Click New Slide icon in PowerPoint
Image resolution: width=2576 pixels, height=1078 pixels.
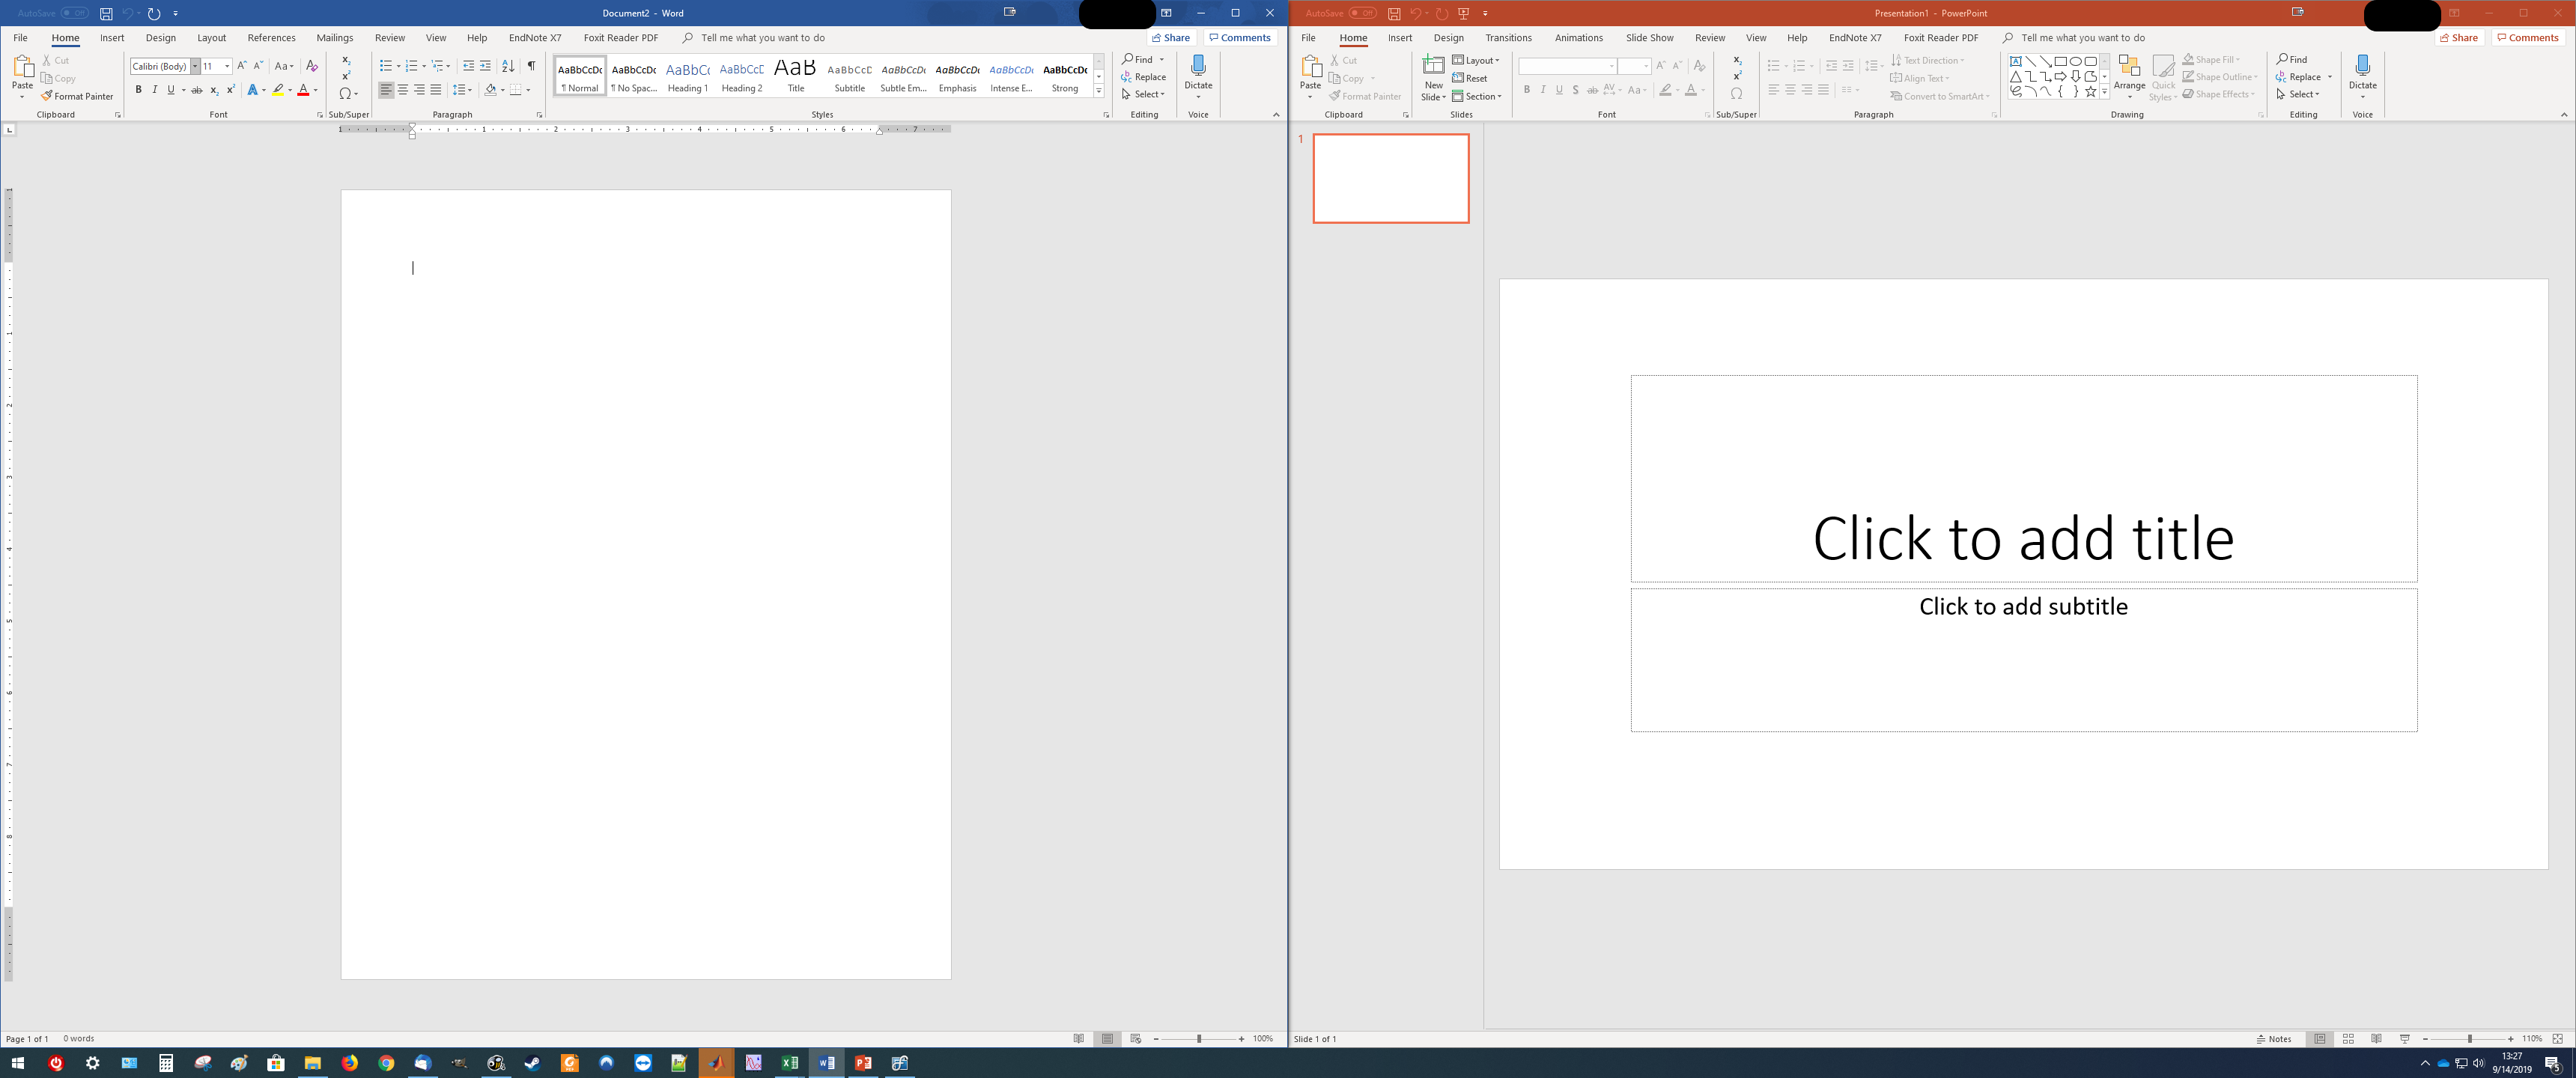tap(1433, 68)
